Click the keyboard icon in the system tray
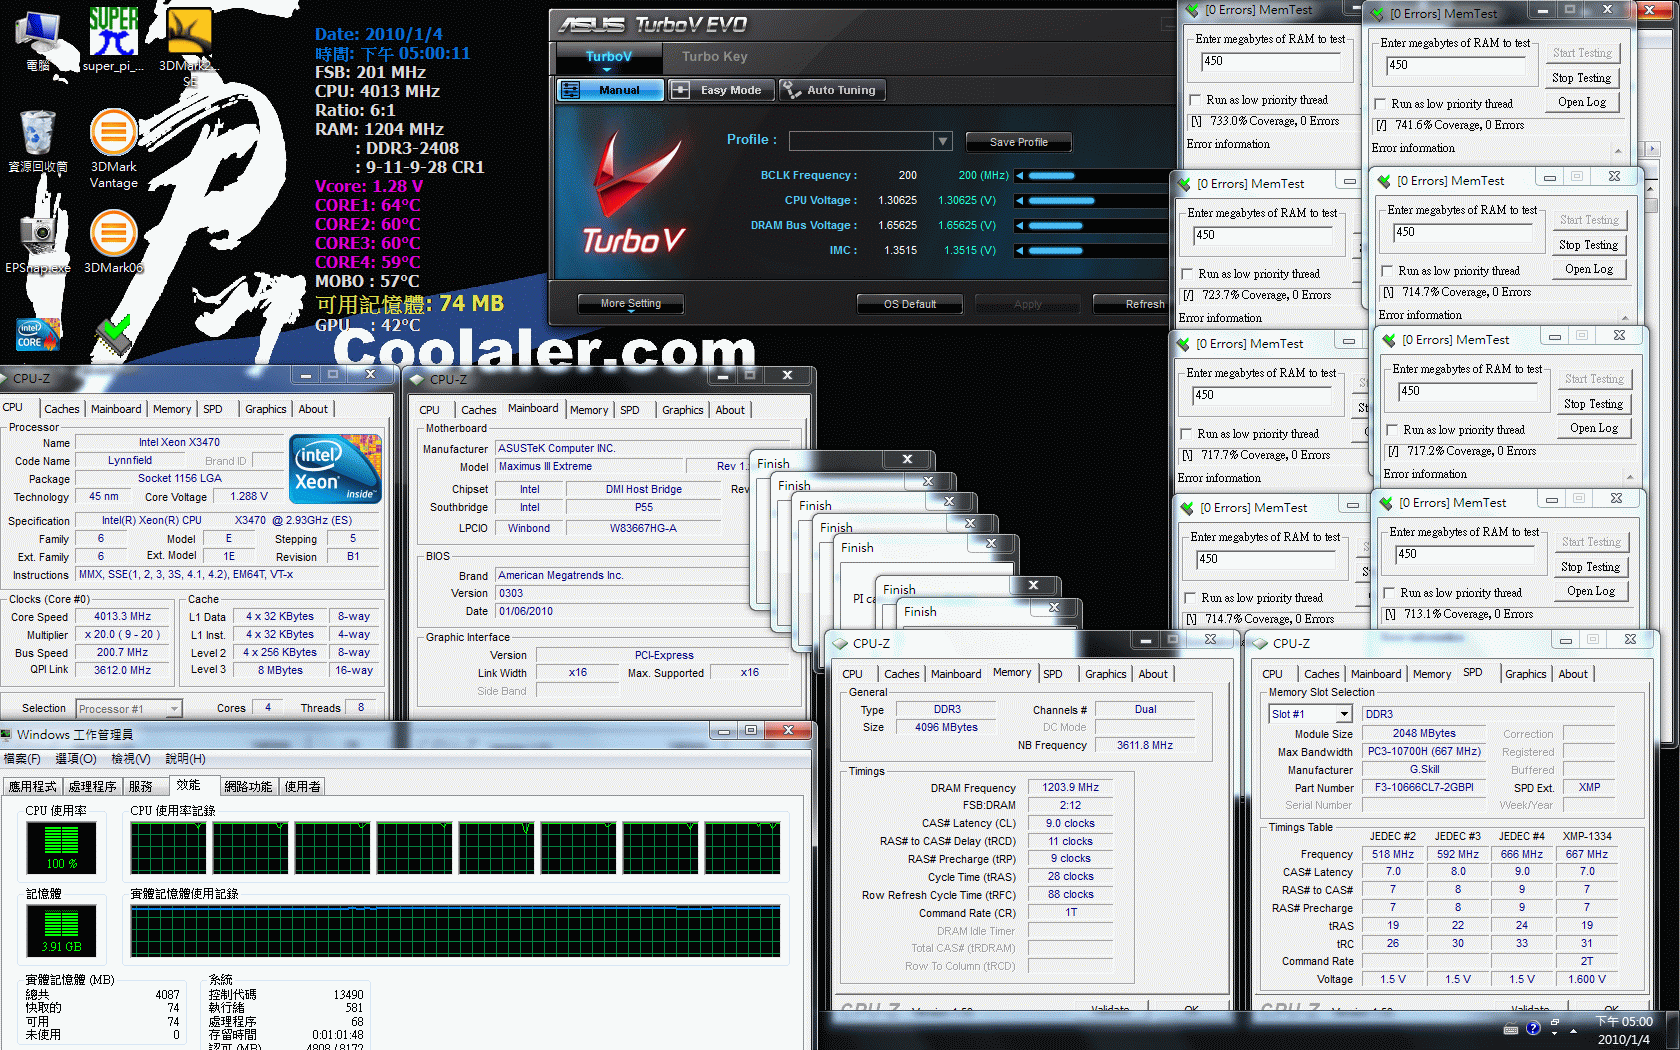Viewport: 1680px width, 1050px height. (x=1511, y=1029)
